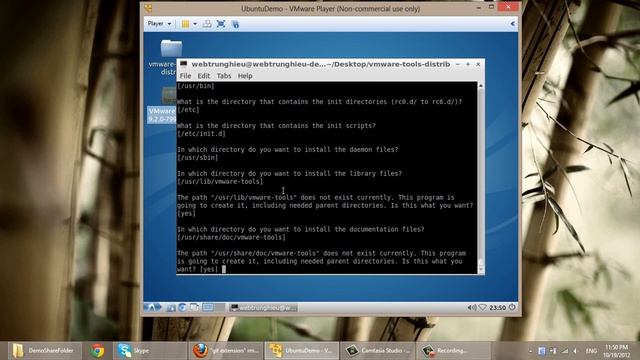Switch to the second workspace in the pager
This screenshot has width=640, height=360.
(220, 307)
